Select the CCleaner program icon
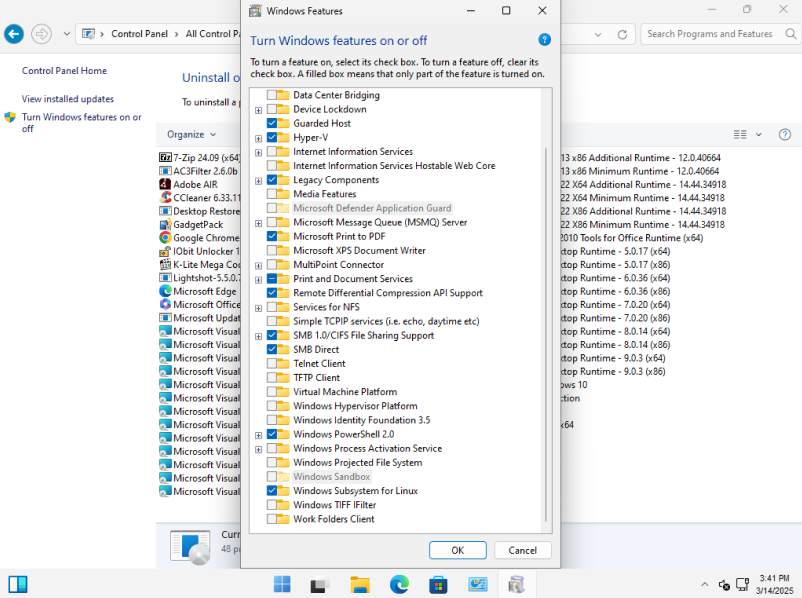Image resolution: width=802 pixels, height=598 pixels. [165, 197]
